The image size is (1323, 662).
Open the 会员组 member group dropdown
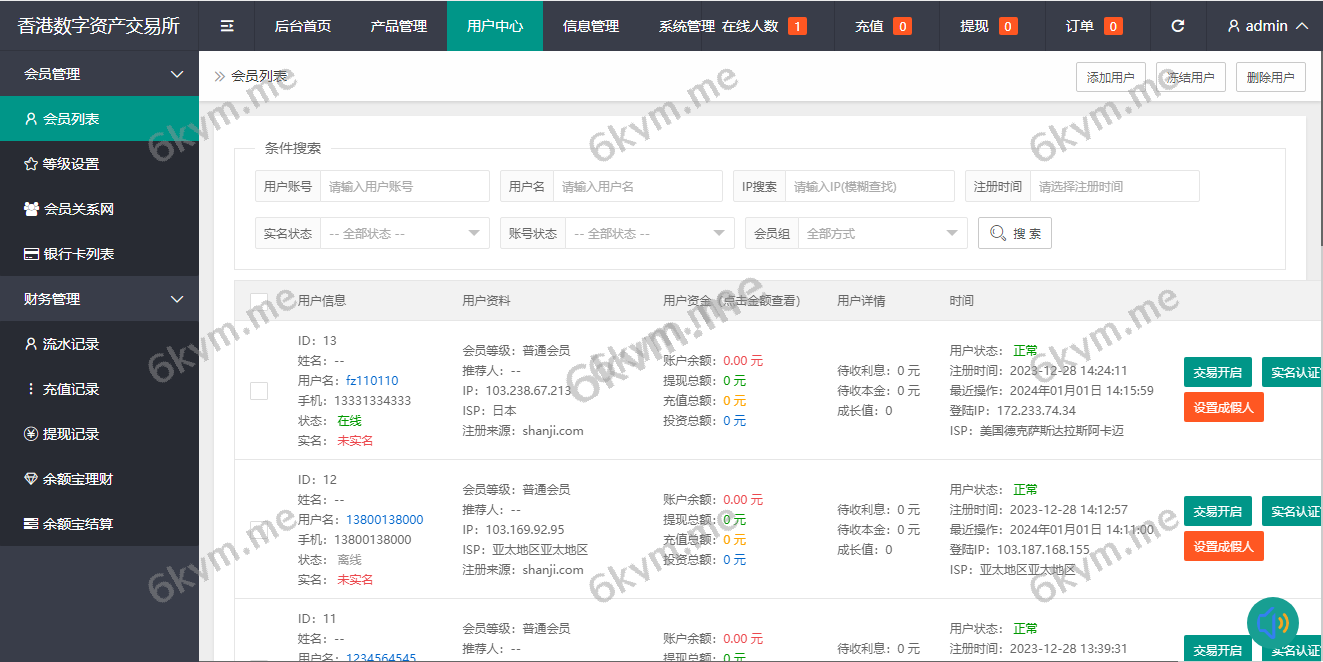tap(880, 232)
